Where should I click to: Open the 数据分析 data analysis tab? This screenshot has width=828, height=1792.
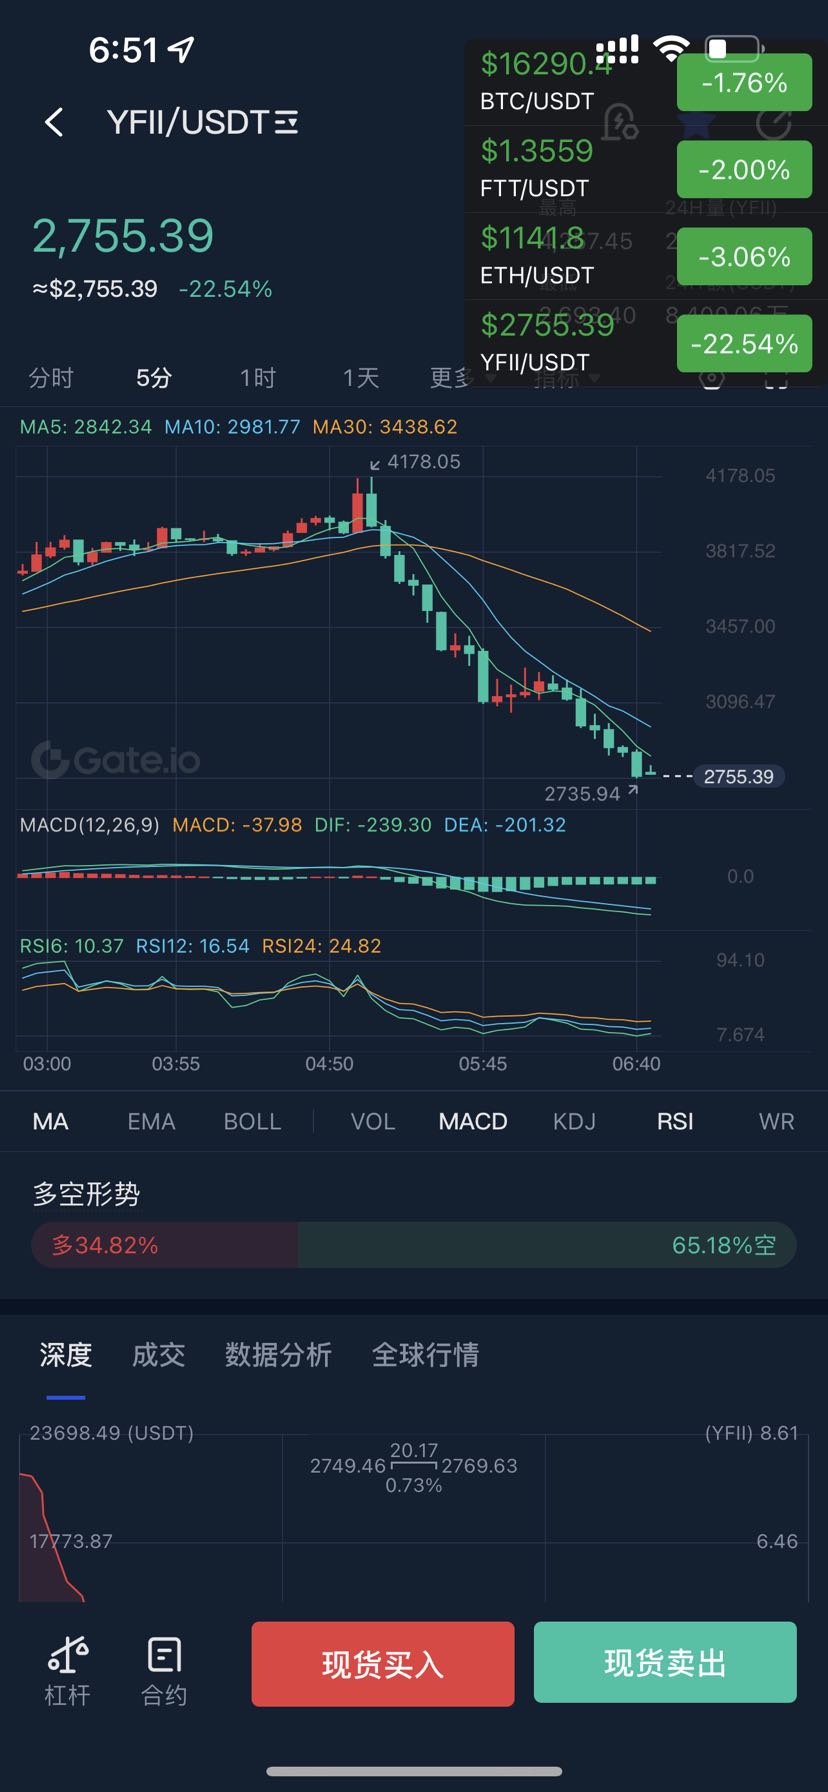278,1354
